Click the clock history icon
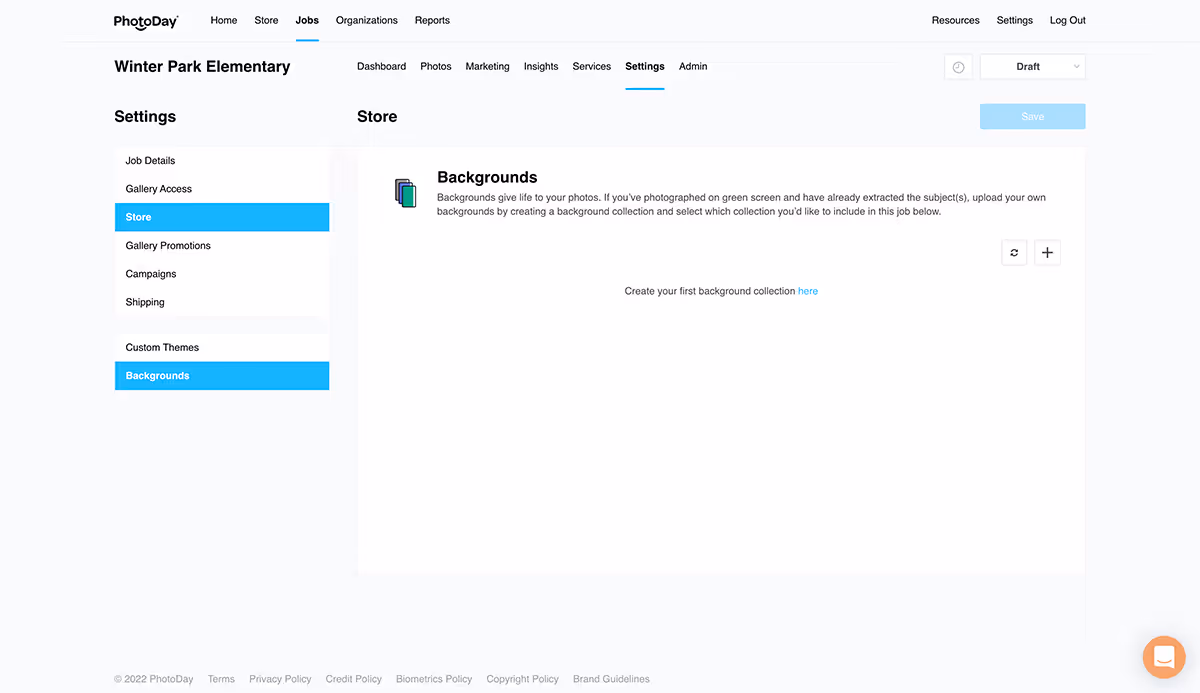The image size is (1200, 693). pyautogui.click(x=958, y=67)
